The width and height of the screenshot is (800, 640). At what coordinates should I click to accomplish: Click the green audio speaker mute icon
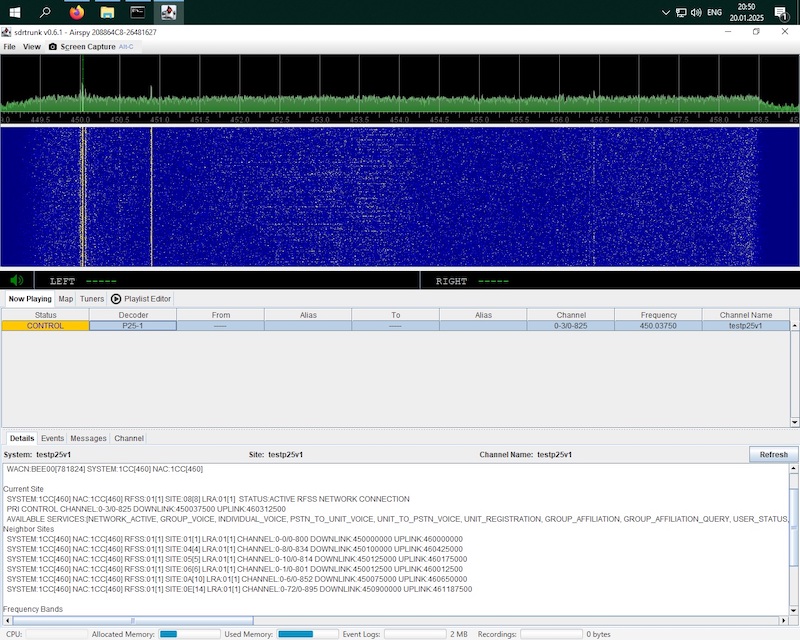coord(17,281)
